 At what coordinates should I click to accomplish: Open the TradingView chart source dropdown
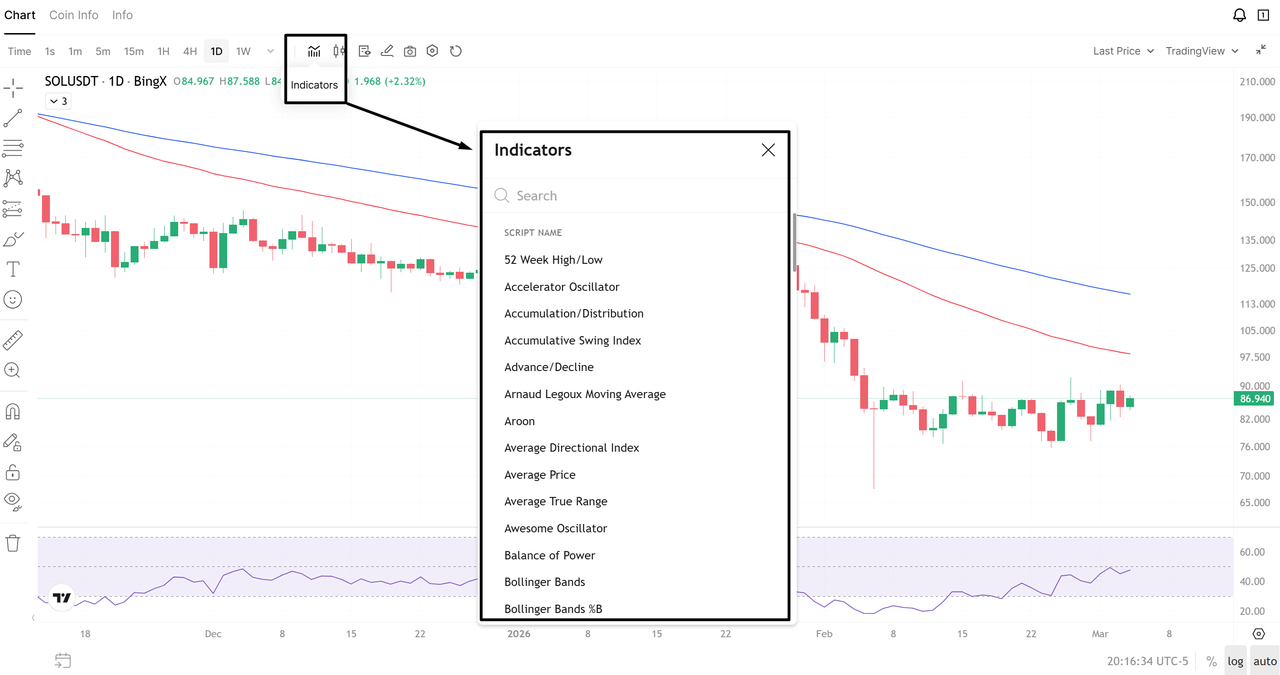coord(1202,51)
